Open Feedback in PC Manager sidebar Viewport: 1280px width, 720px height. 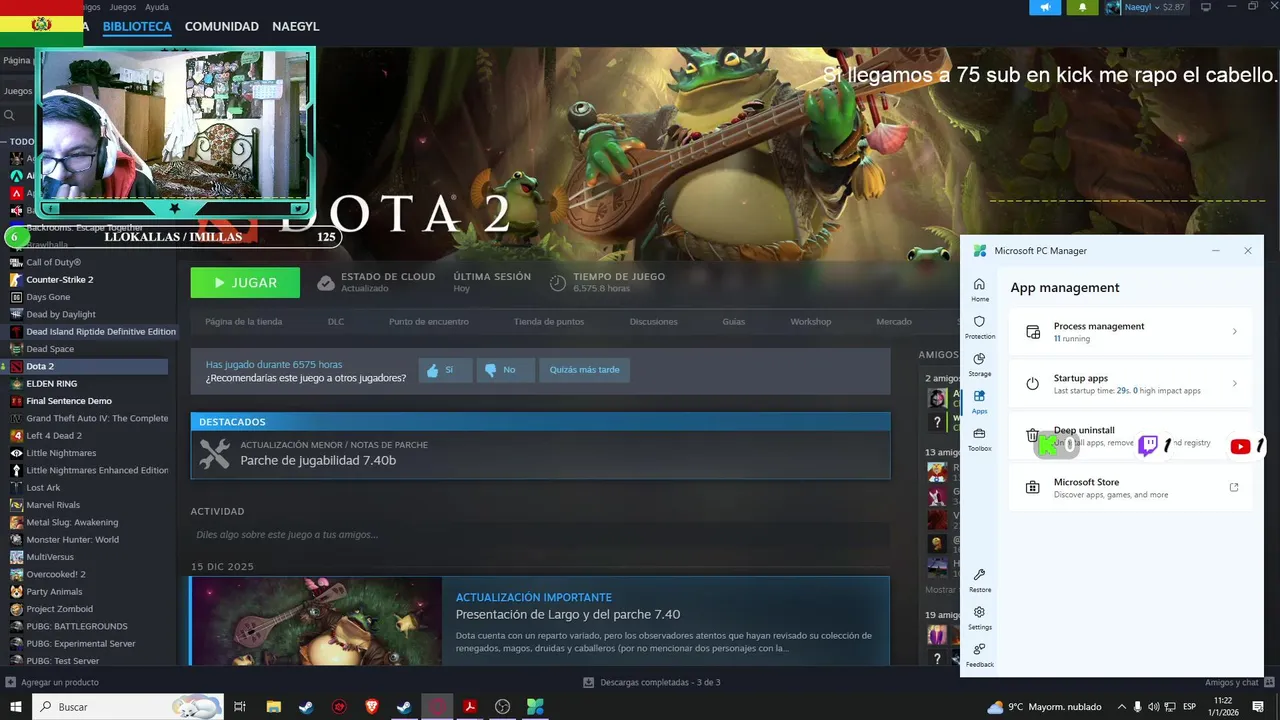(x=980, y=654)
